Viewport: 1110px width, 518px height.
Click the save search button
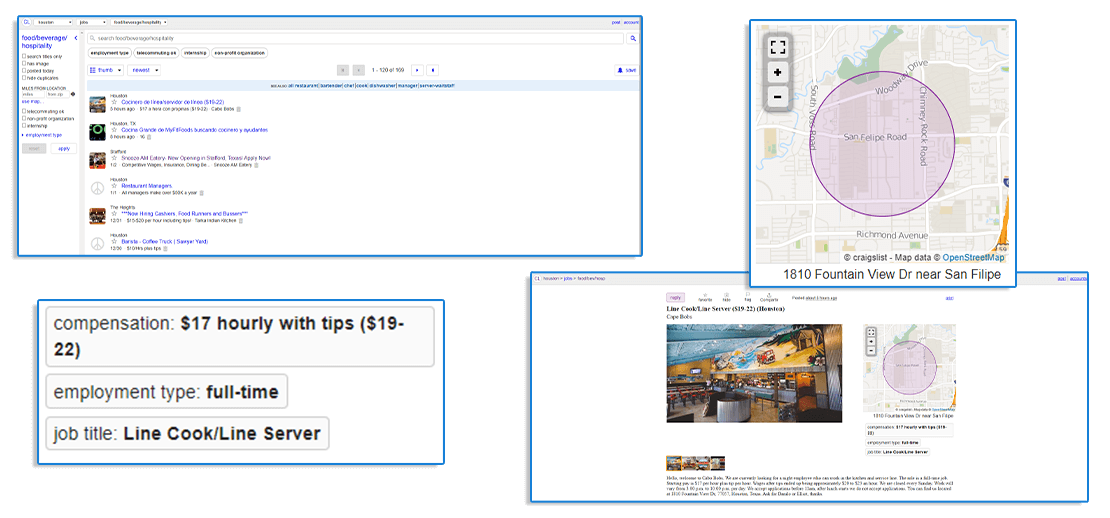626,70
